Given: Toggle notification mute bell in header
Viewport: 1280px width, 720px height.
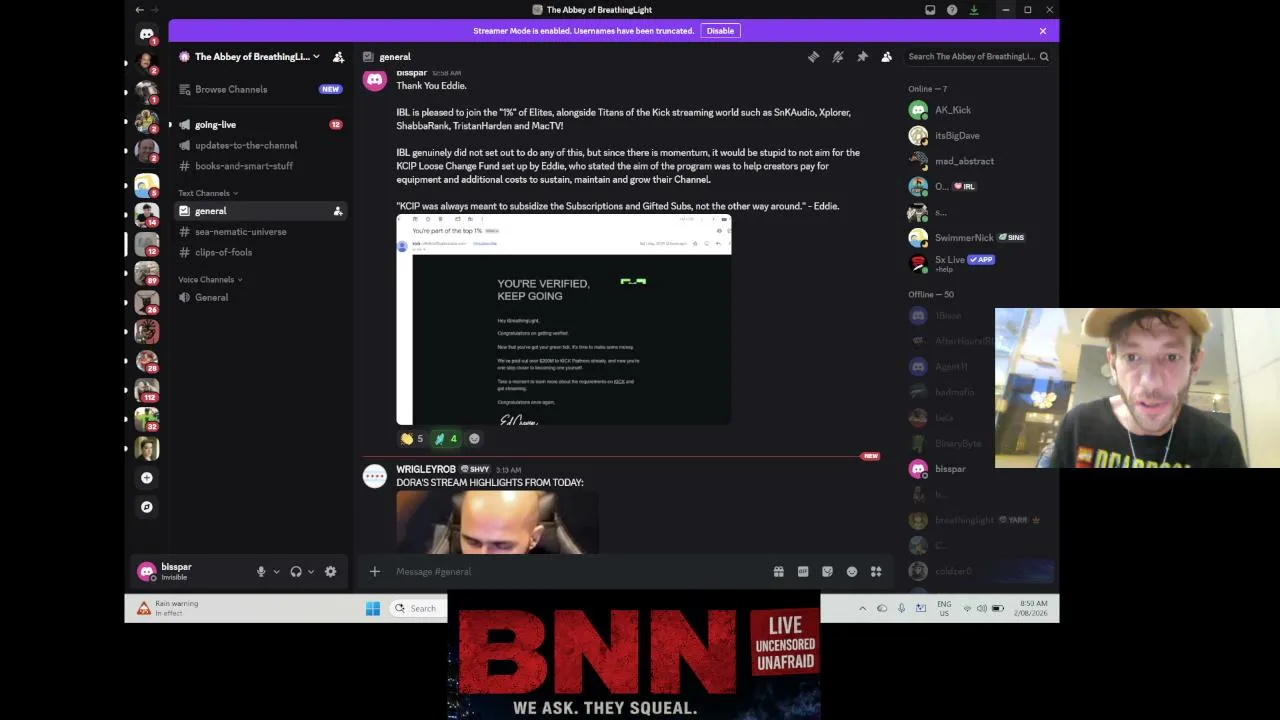Looking at the screenshot, I should point(838,57).
